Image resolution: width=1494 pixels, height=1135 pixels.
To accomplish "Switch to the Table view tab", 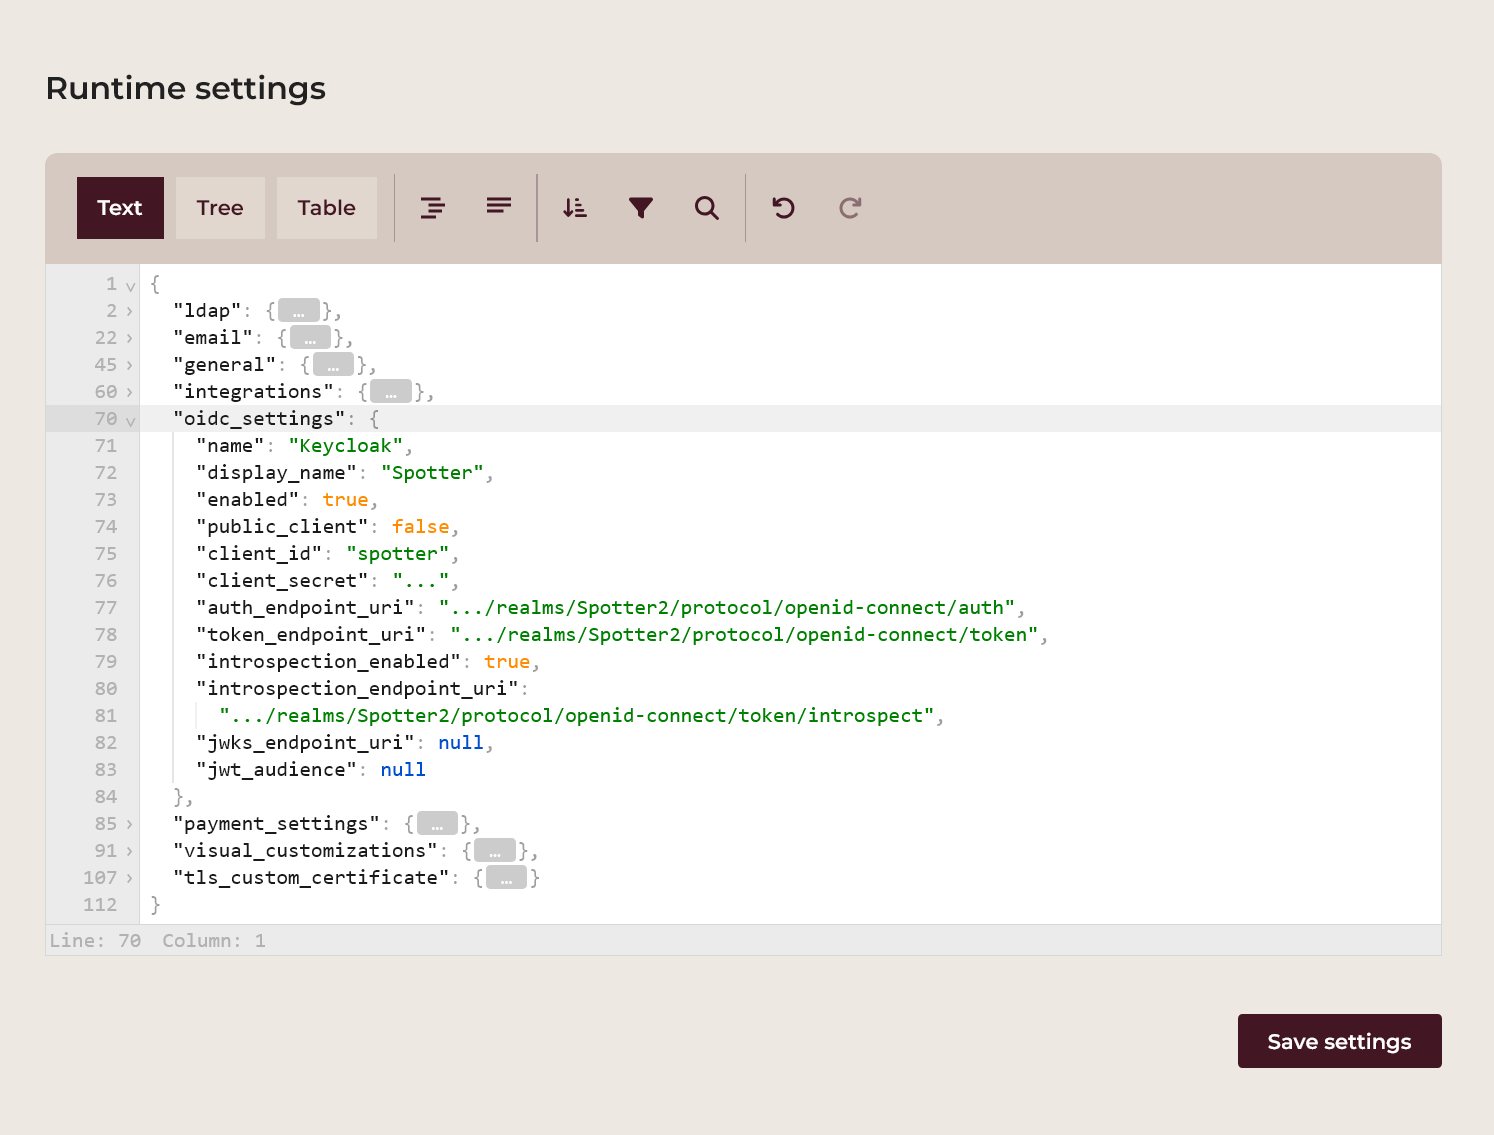I will coord(326,207).
